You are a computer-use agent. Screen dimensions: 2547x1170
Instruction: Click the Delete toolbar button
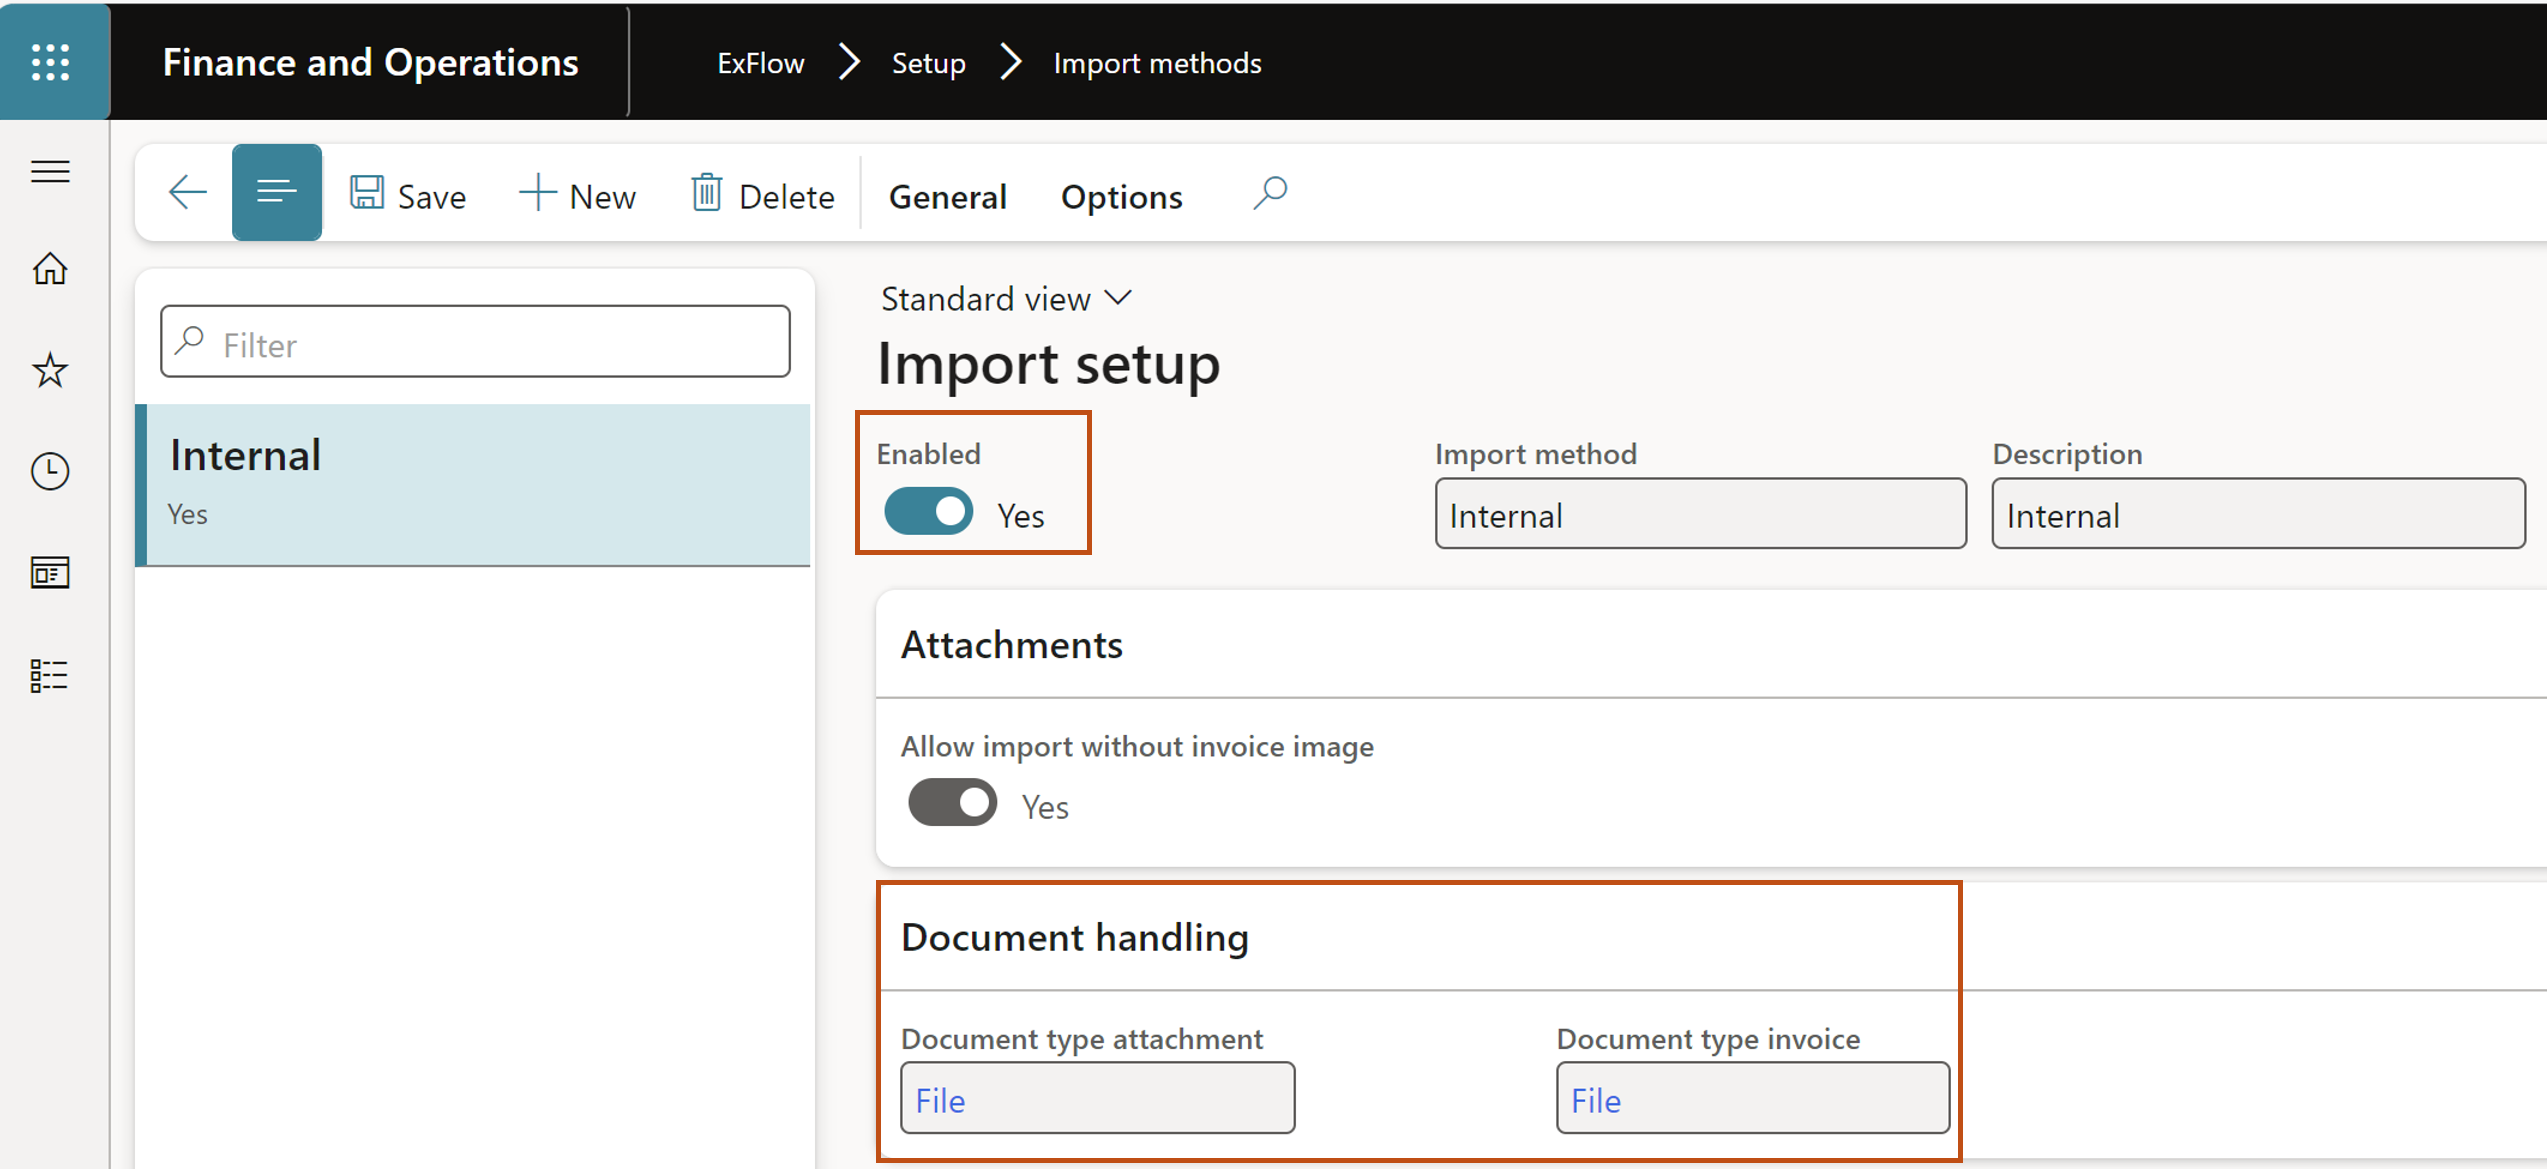pos(763,195)
